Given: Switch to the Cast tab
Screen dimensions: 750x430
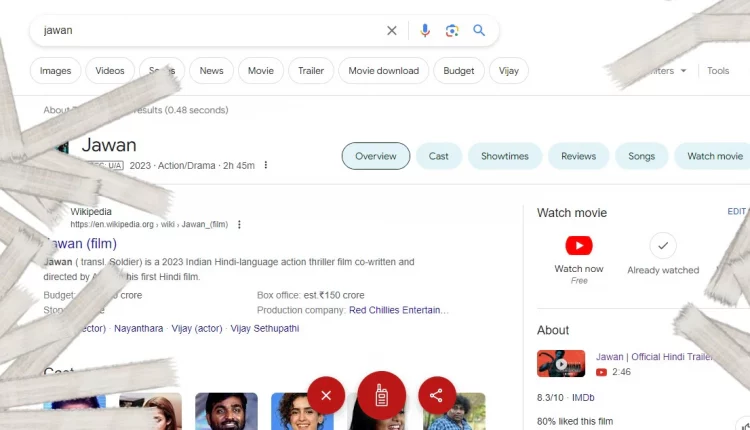Looking at the screenshot, I should [439, 156].
